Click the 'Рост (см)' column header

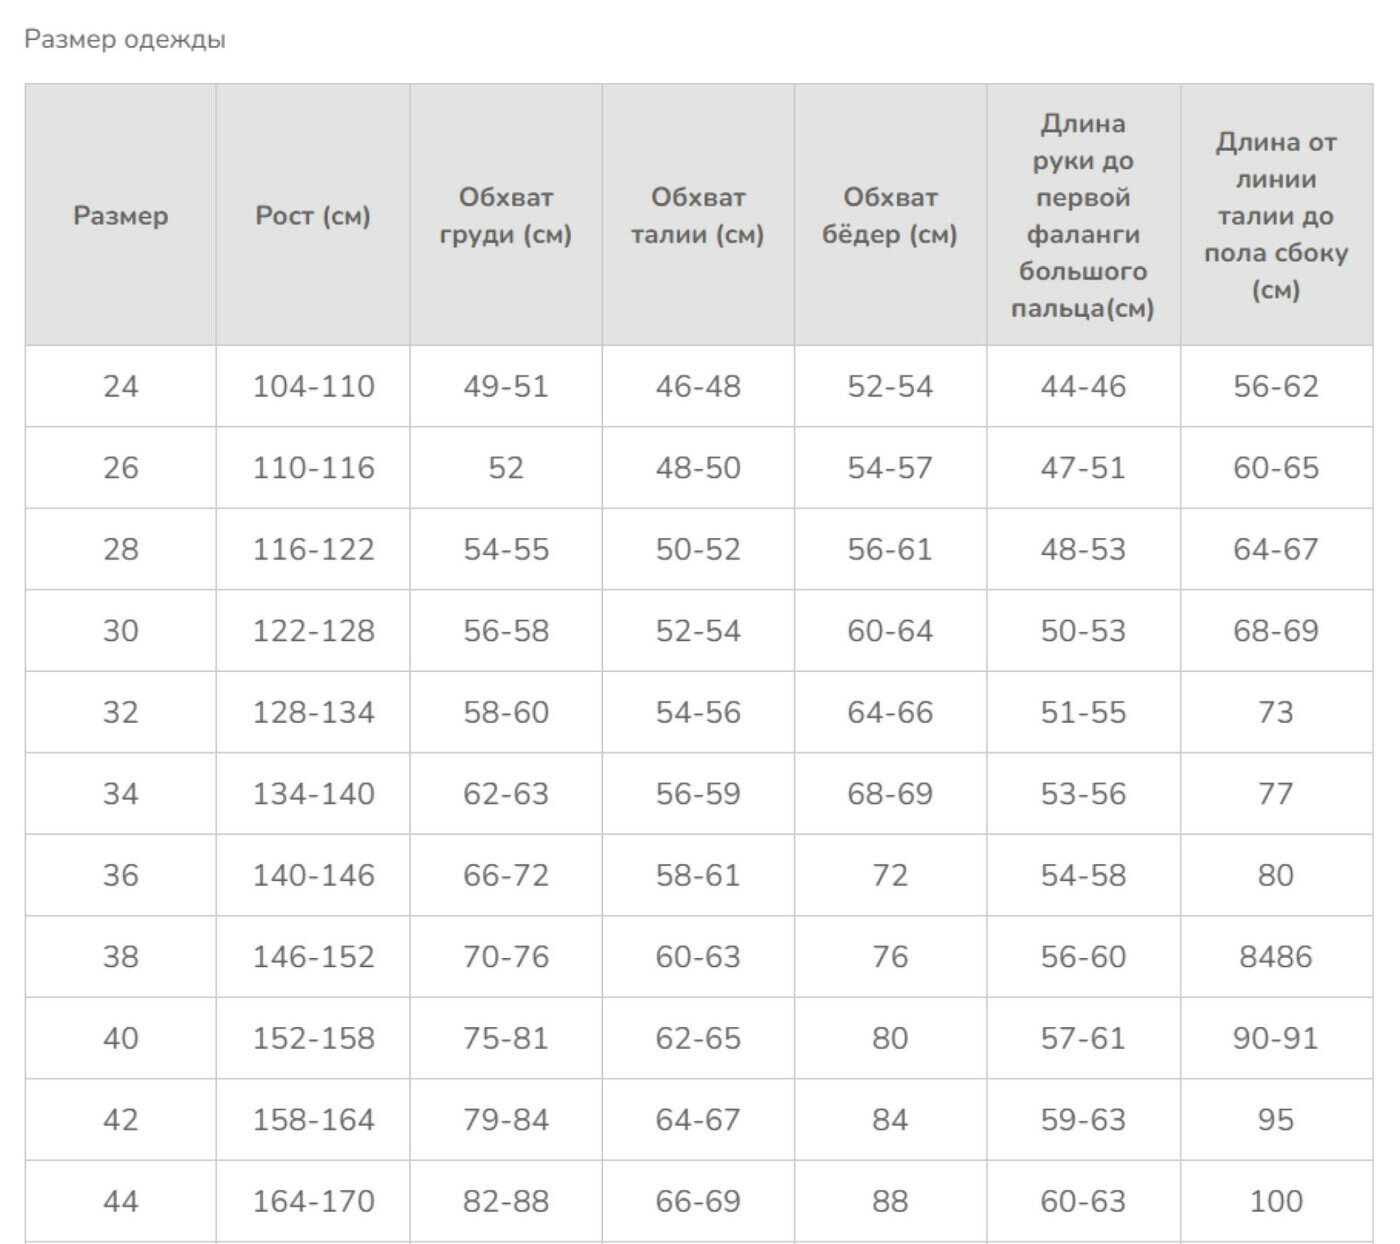[313, 216]
